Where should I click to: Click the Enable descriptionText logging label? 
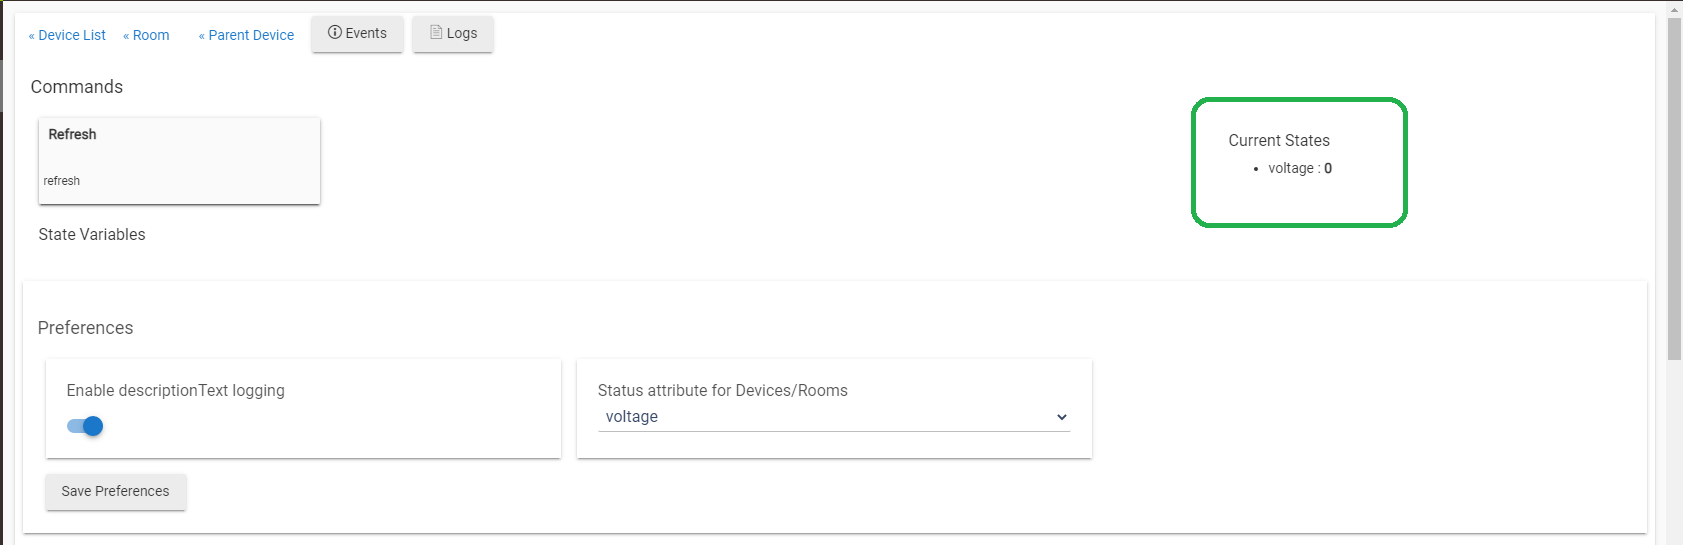176,390
